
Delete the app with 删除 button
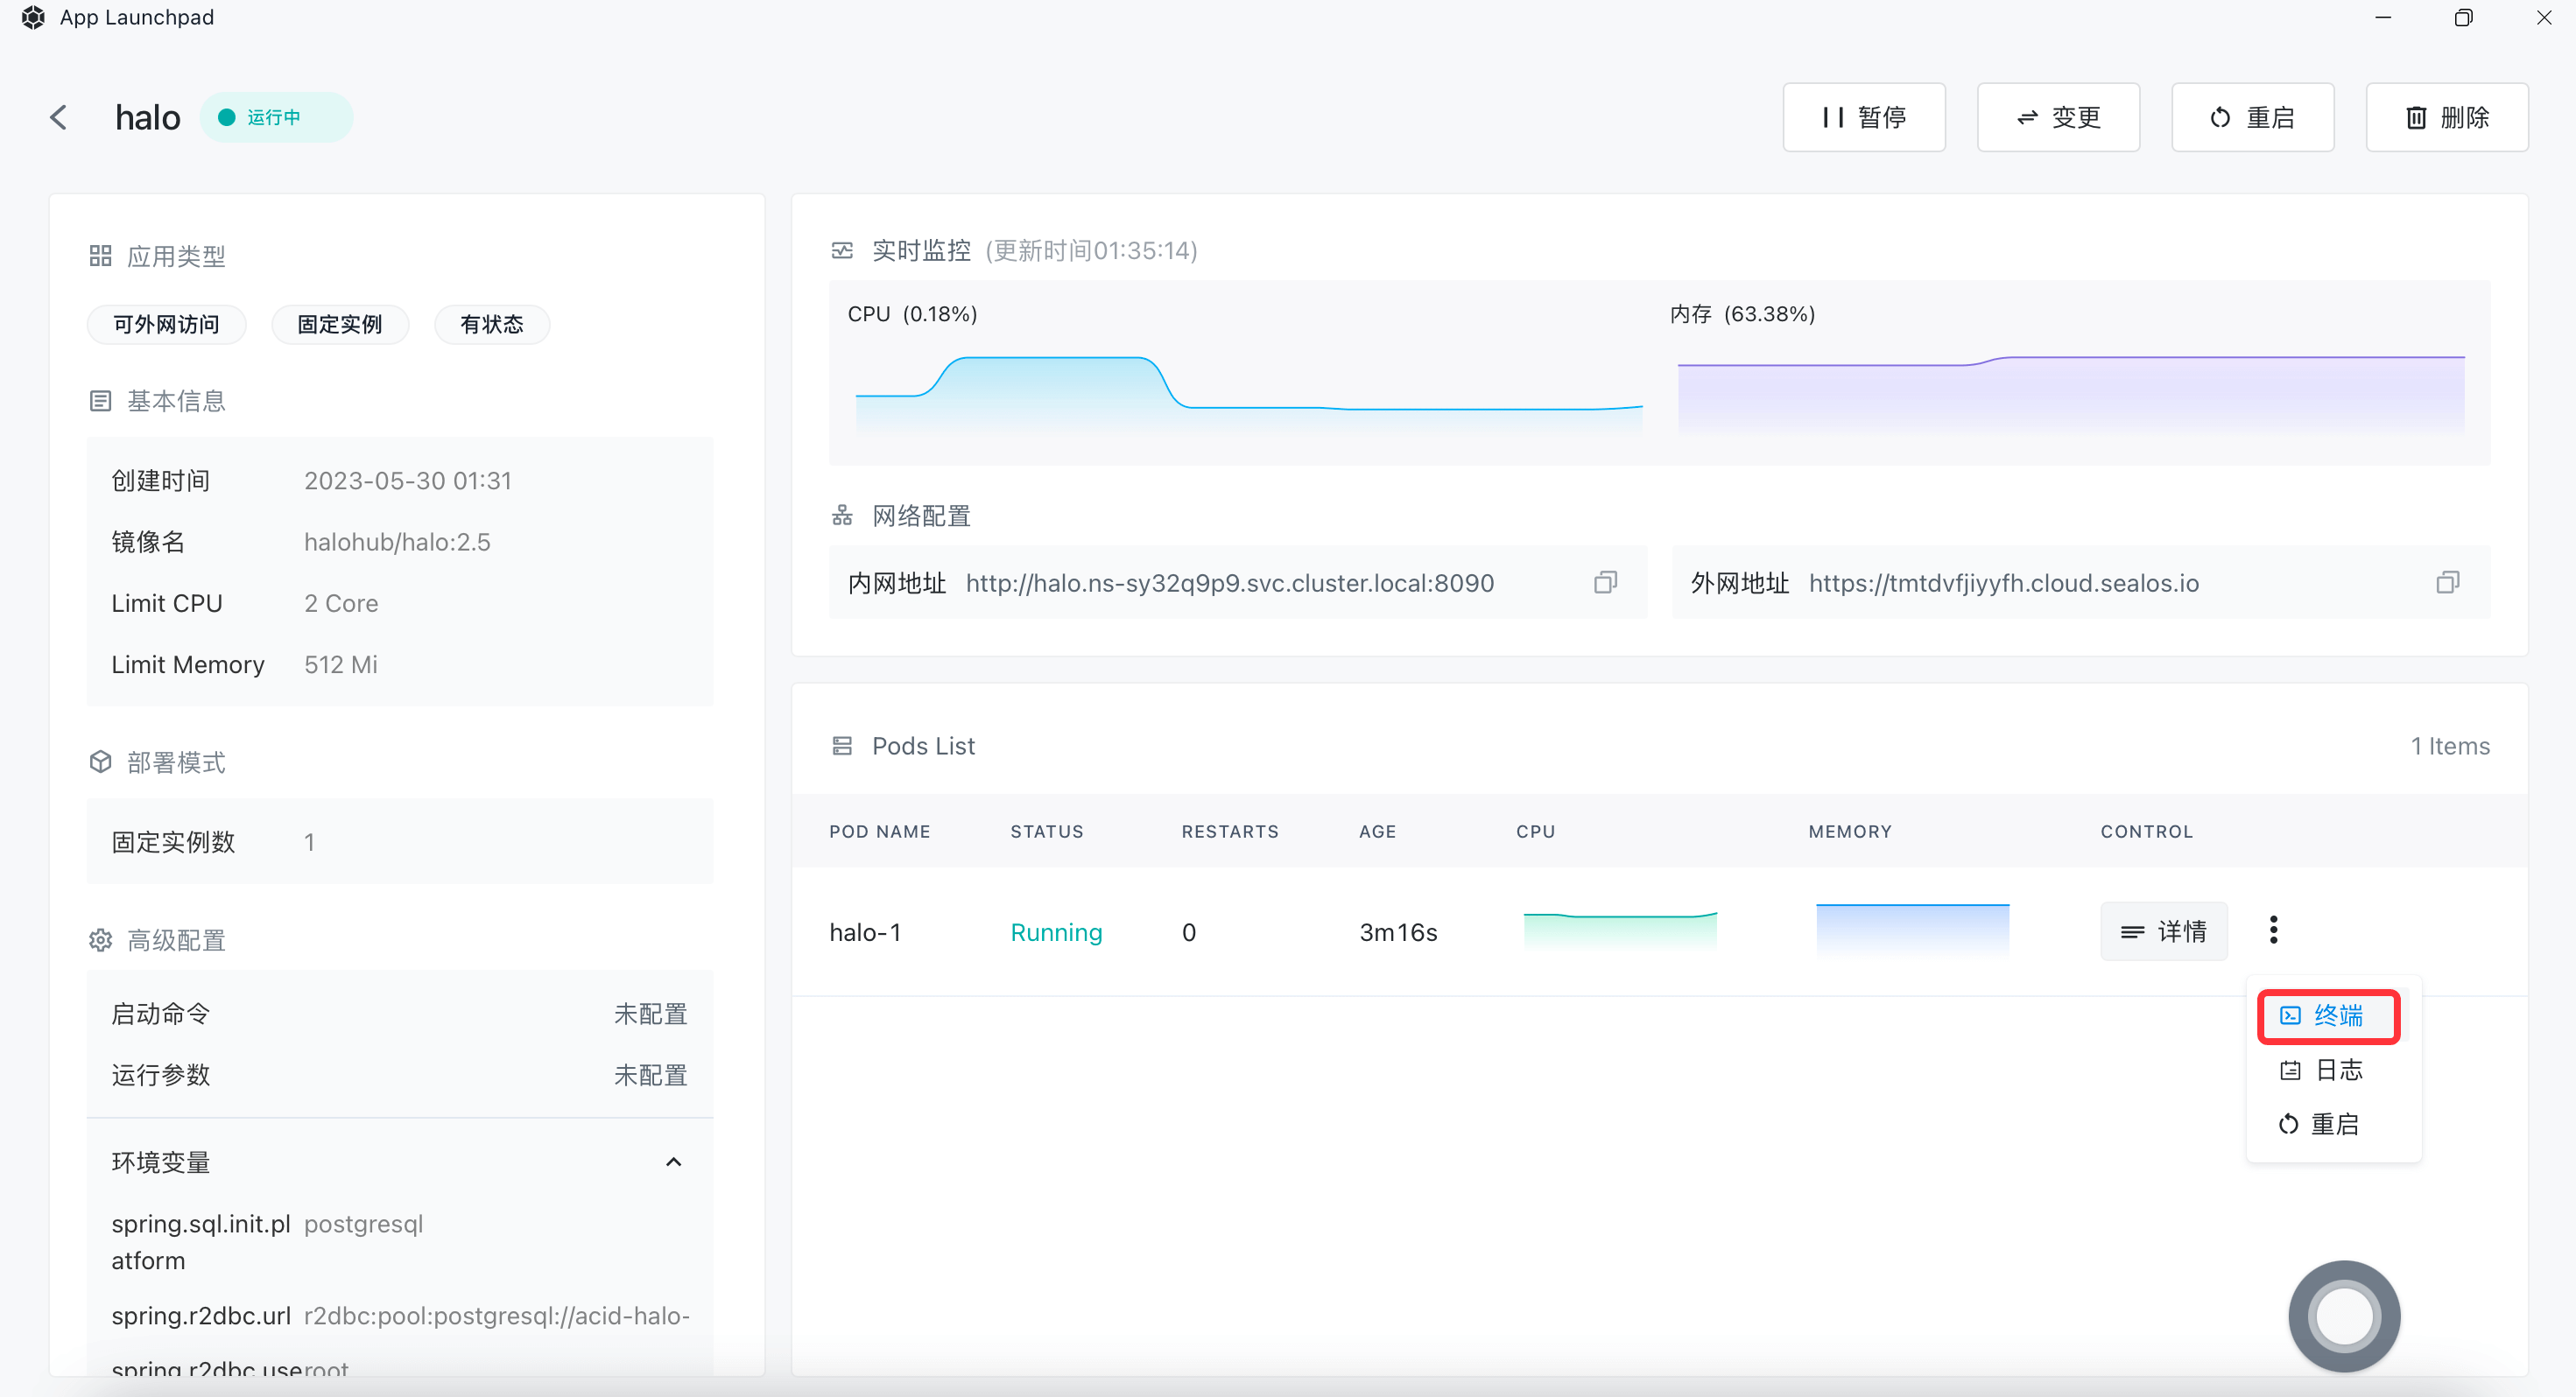click(2446, 117)
